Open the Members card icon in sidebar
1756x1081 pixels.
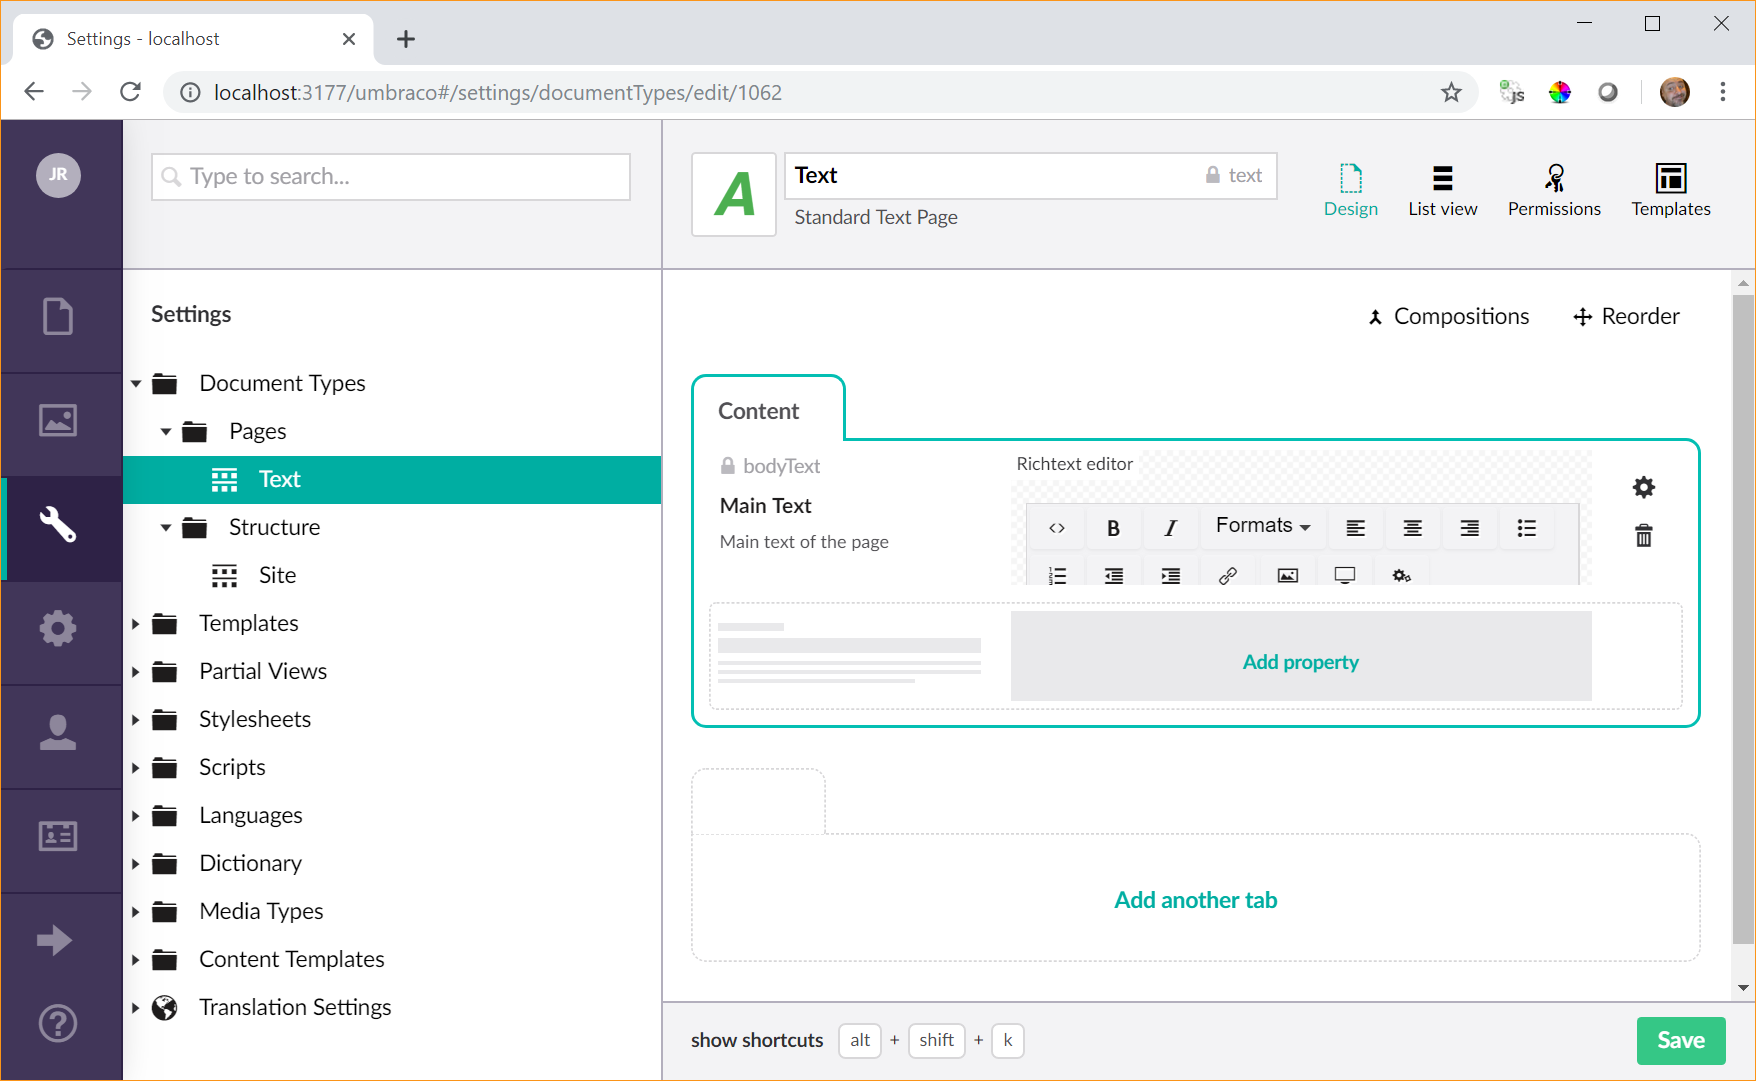click(x=58, y=836)
